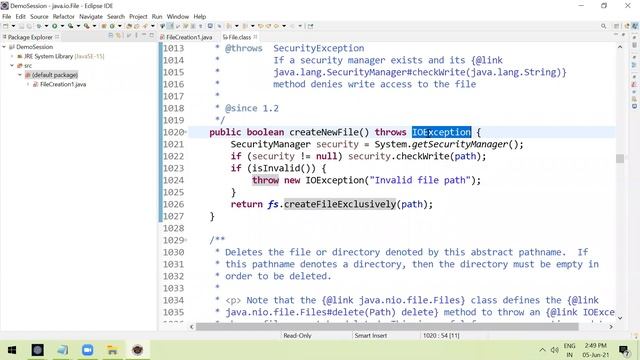Open the Run configurations dropdown arrow
640x360 pixels.
[x=62, y=26]
